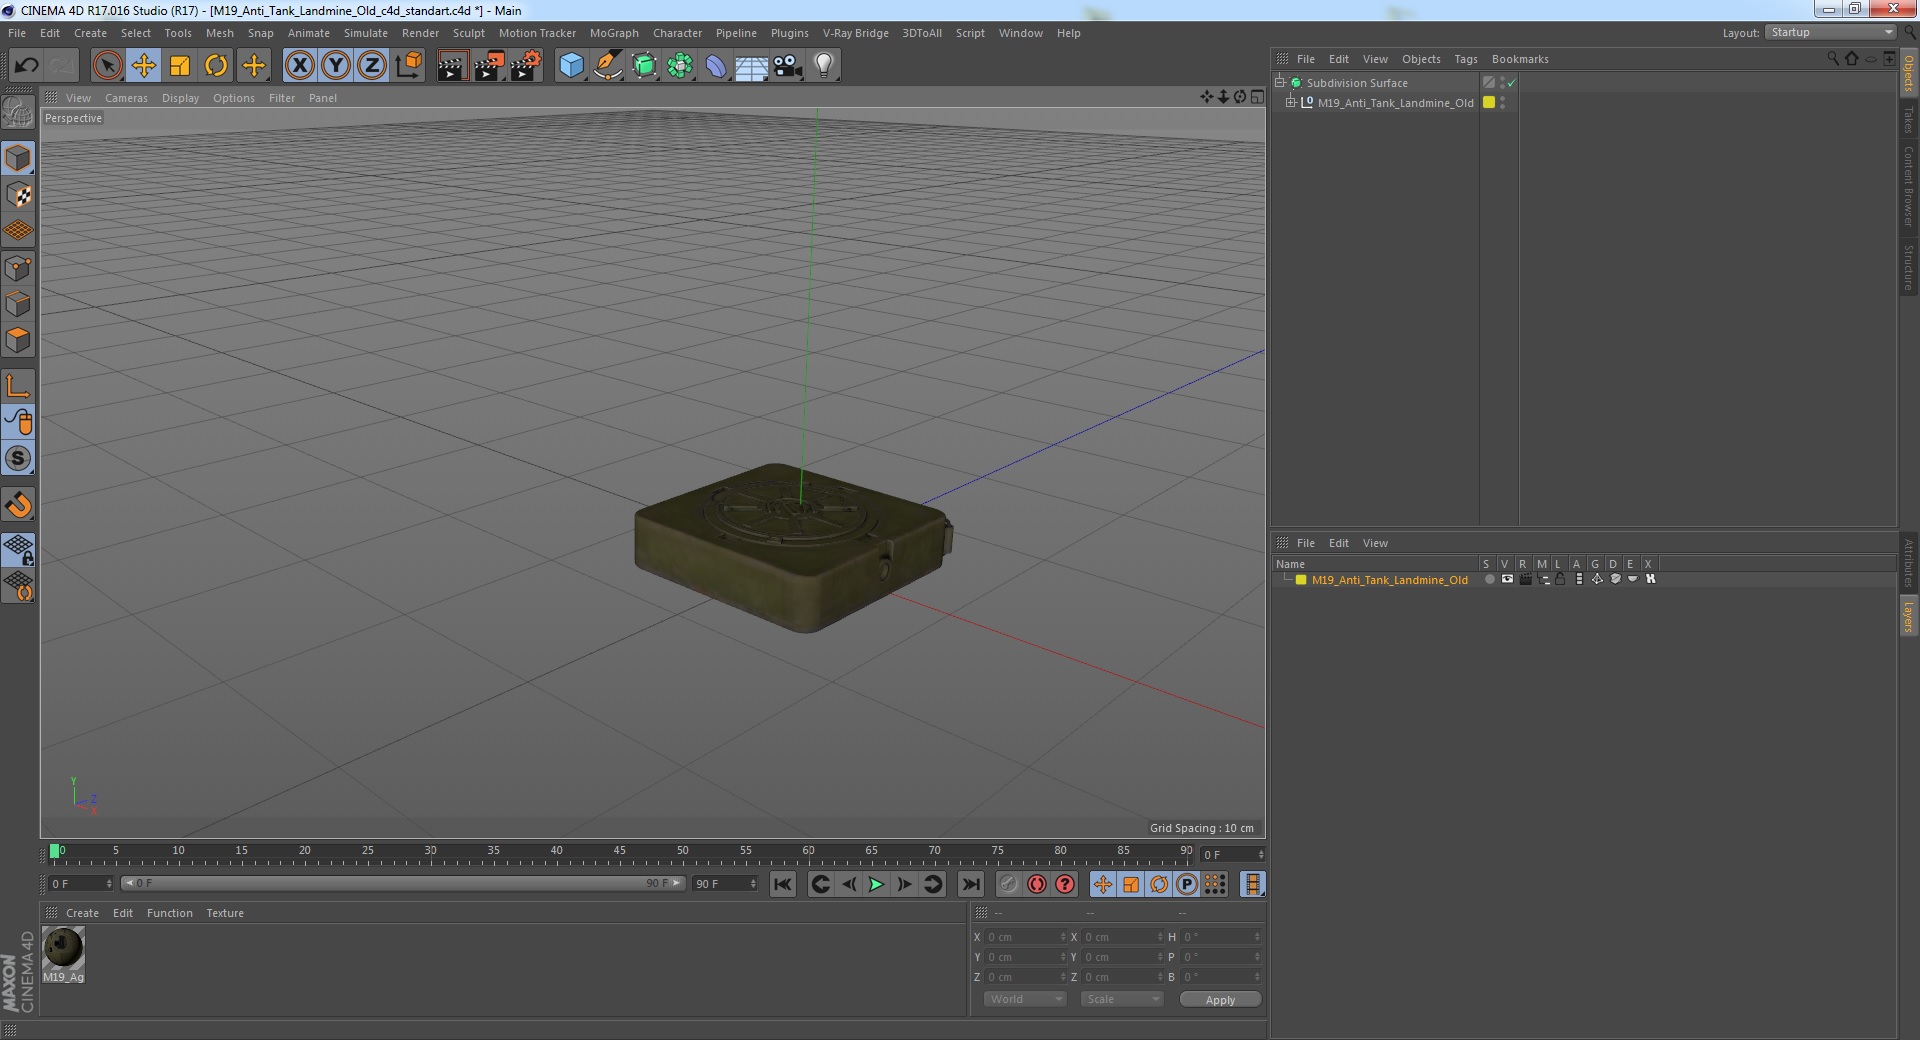The width and height of the screenshot is (1920, 1040).
Task: Open the Scale mode dropdown
Action: pos(1121,999)
